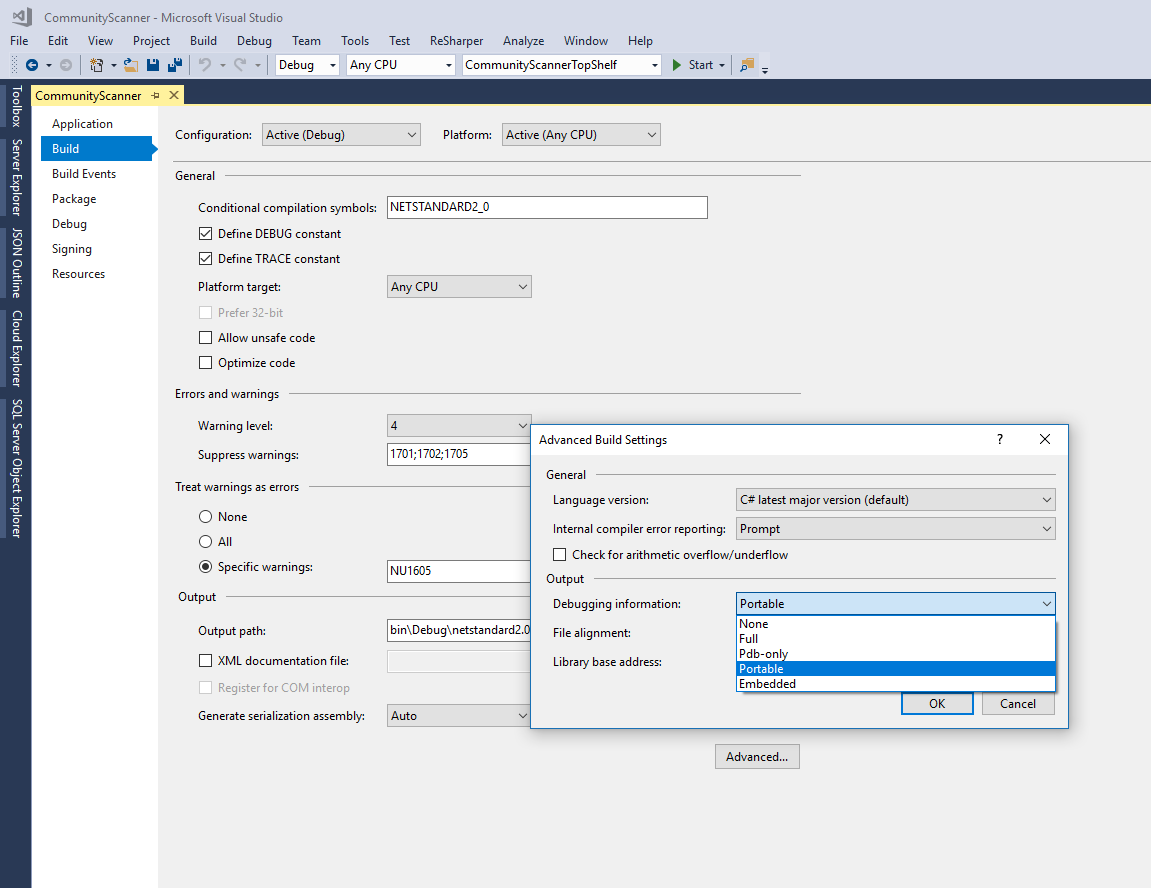Close the CommunityScanner document tab
This screenshot has width=1151, height=888.
[174, 95]
